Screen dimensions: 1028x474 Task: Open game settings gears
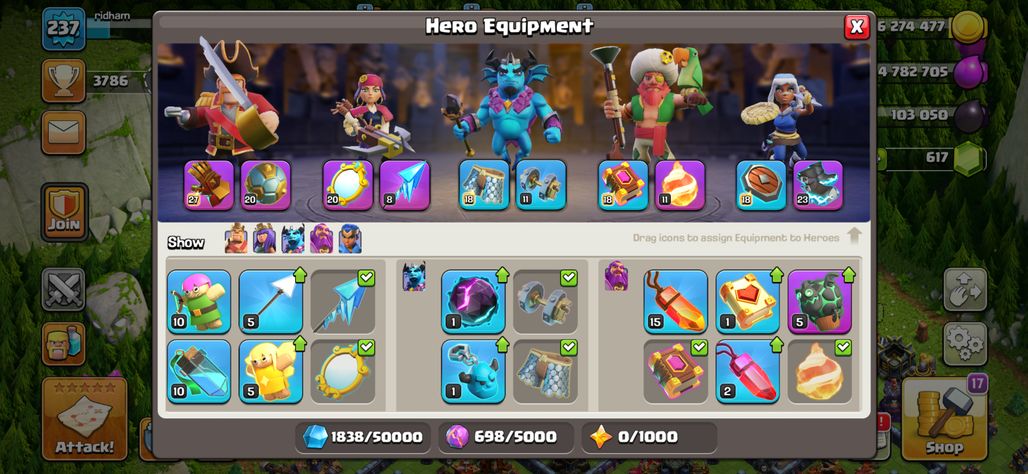pyautogui.click(x=965, y=344)
